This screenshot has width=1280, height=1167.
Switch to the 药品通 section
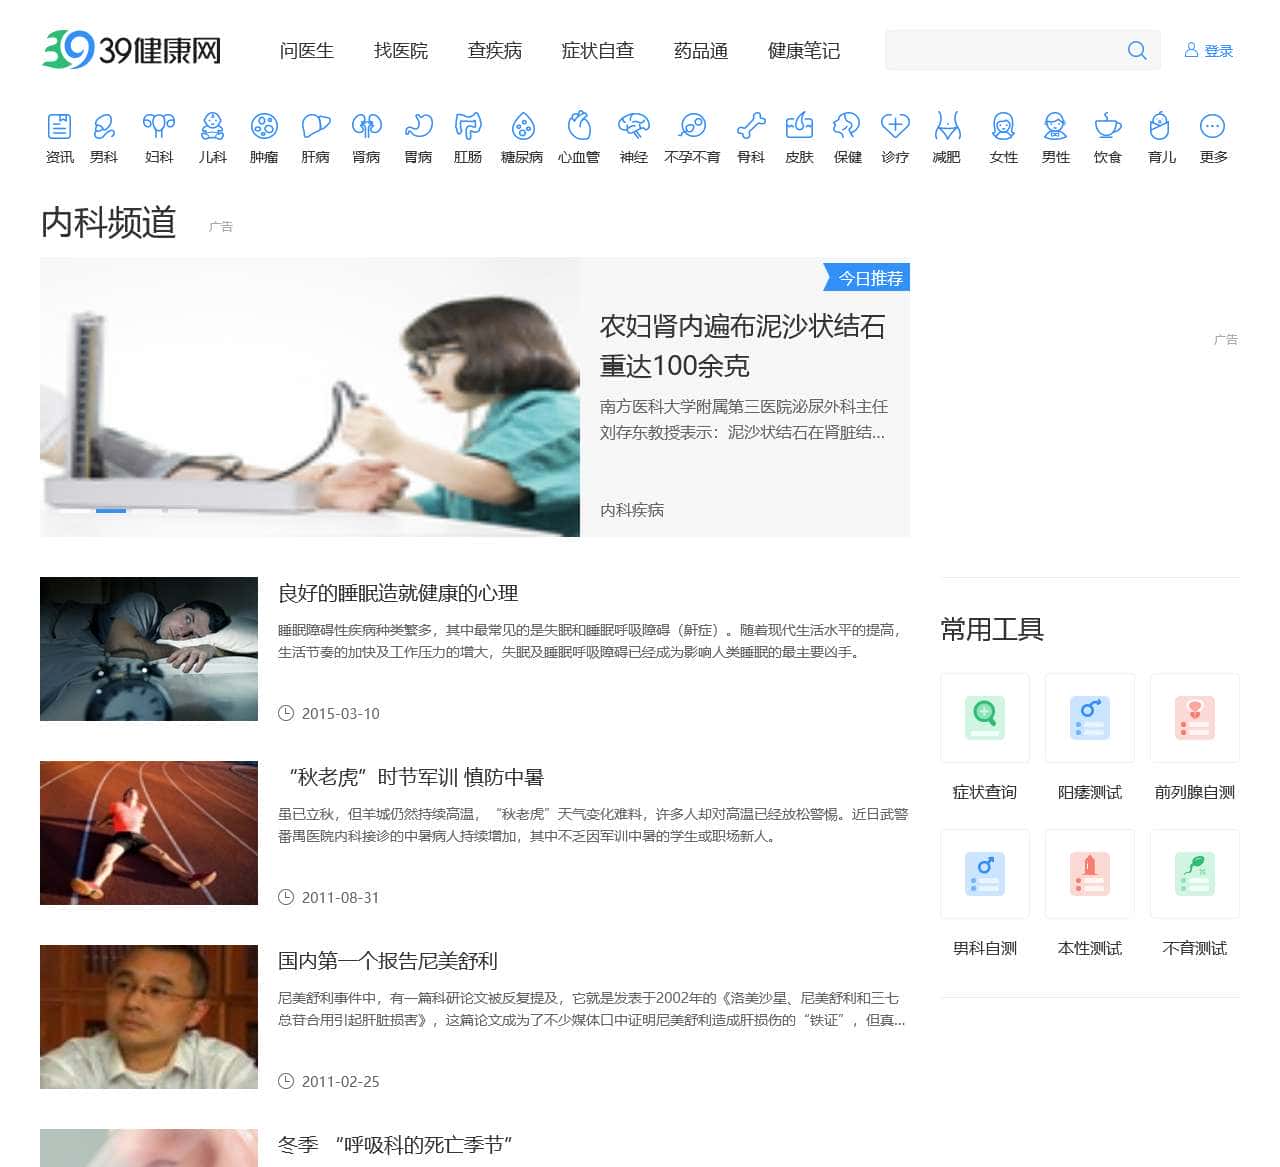(x=701, y=51)
